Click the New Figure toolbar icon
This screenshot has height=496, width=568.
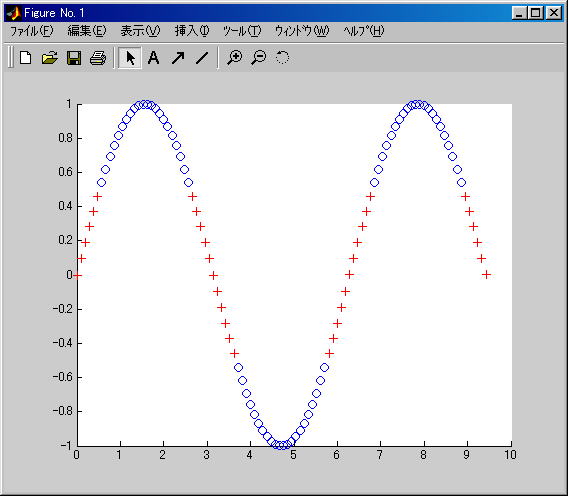point(25,58)
